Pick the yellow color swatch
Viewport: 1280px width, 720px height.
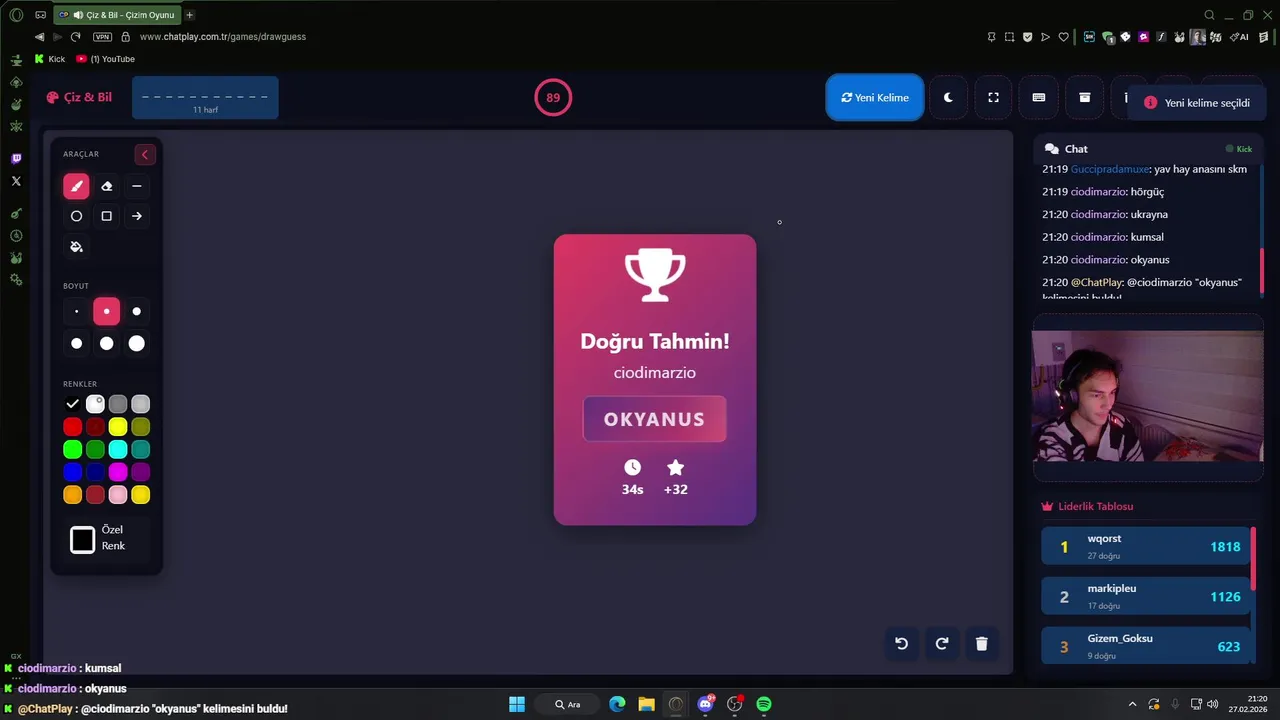click(118, 427)
